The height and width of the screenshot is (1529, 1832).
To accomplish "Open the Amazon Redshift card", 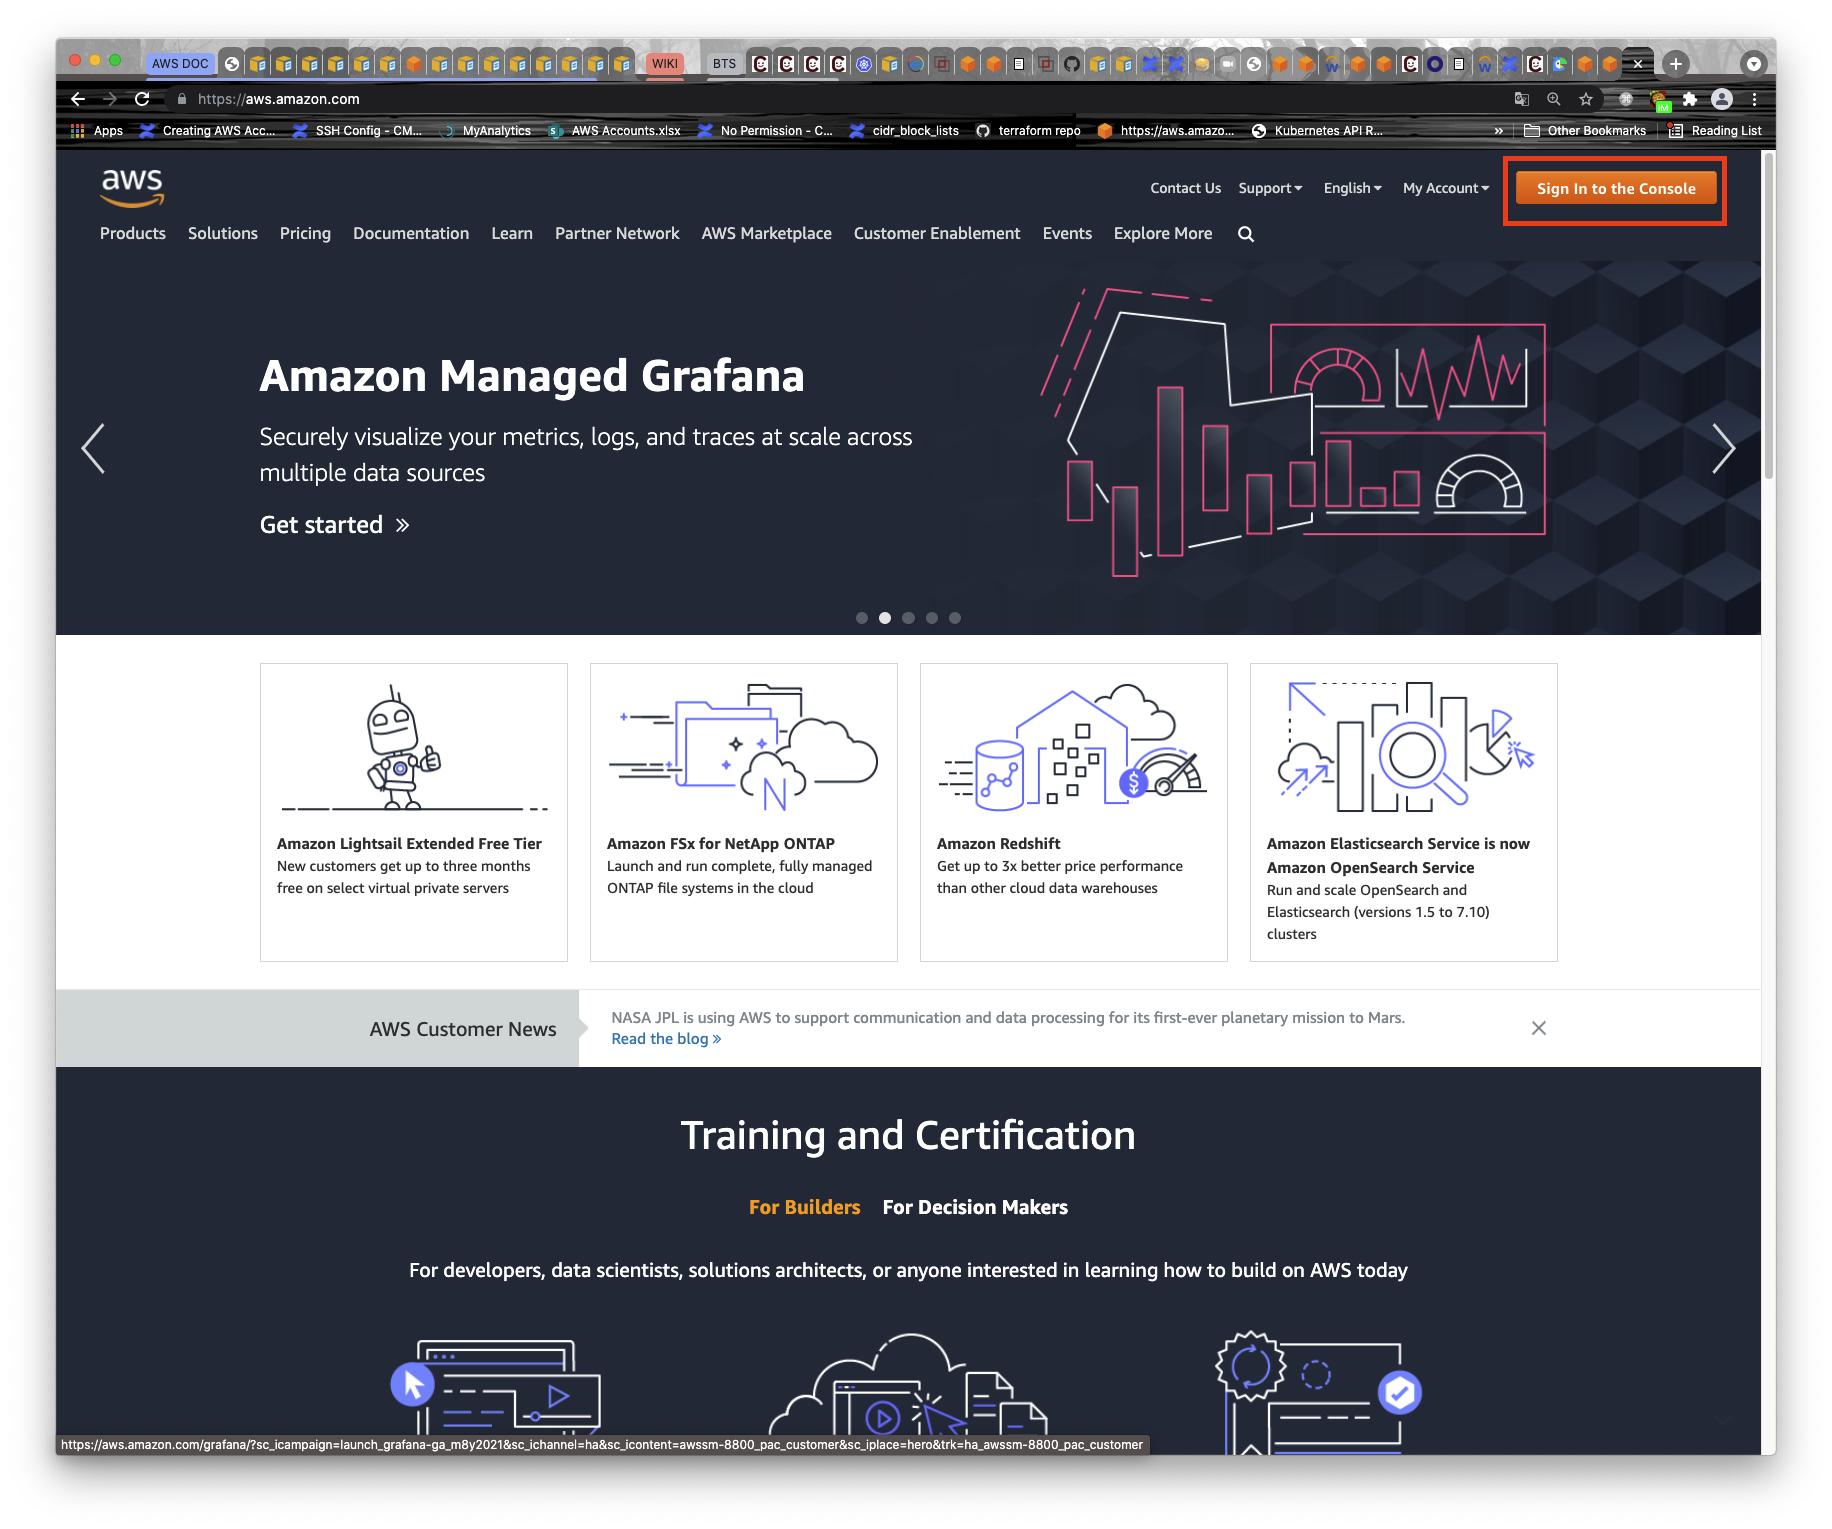I will (1074, 812).
